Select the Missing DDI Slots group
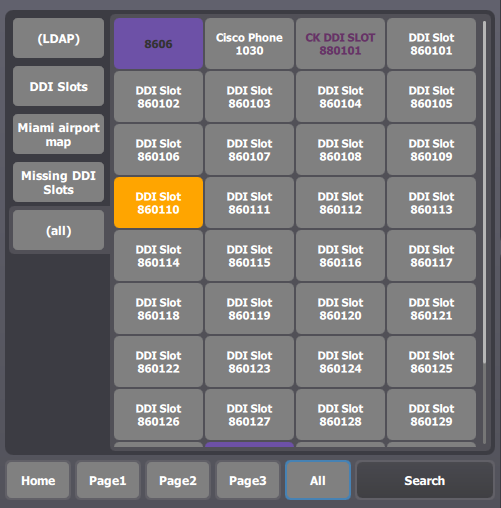Screen dimensions: 501x508 pyautogui.click(x=58, y=182)
